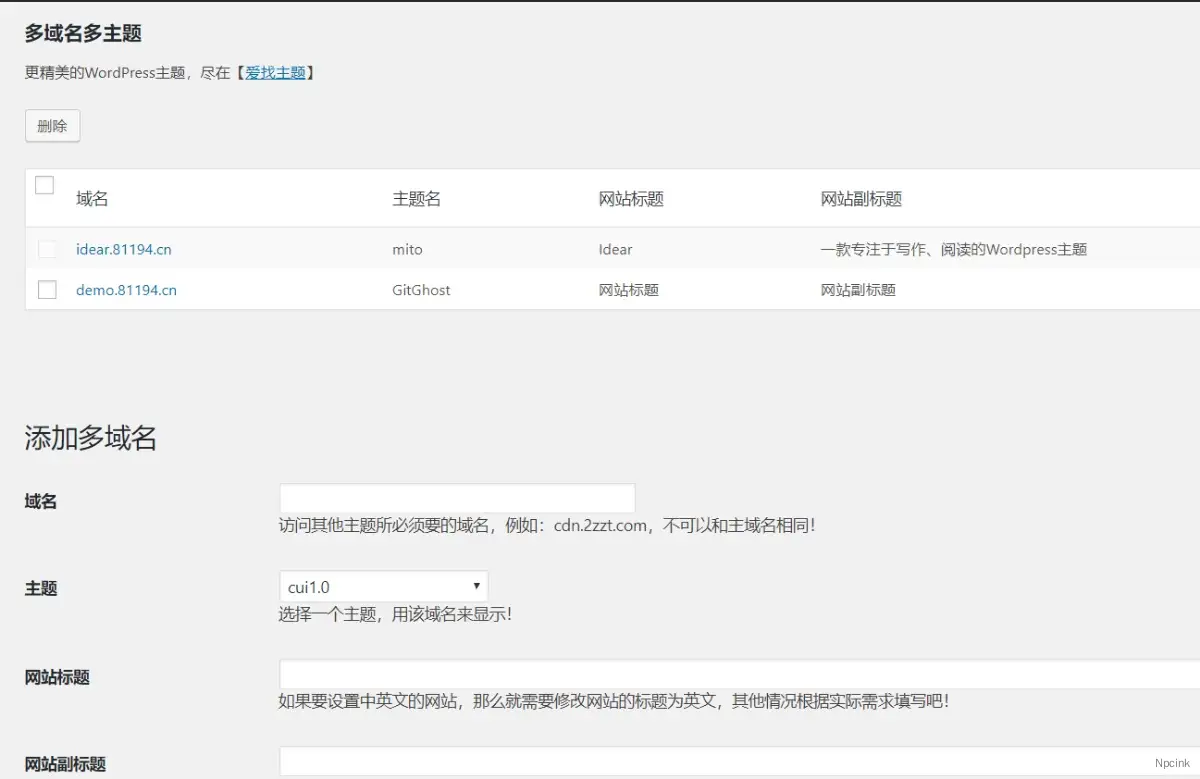Click the 主题 form label
Image resolution: width=1200 pixels, height=779 pixels.
[x=41, y=589]
